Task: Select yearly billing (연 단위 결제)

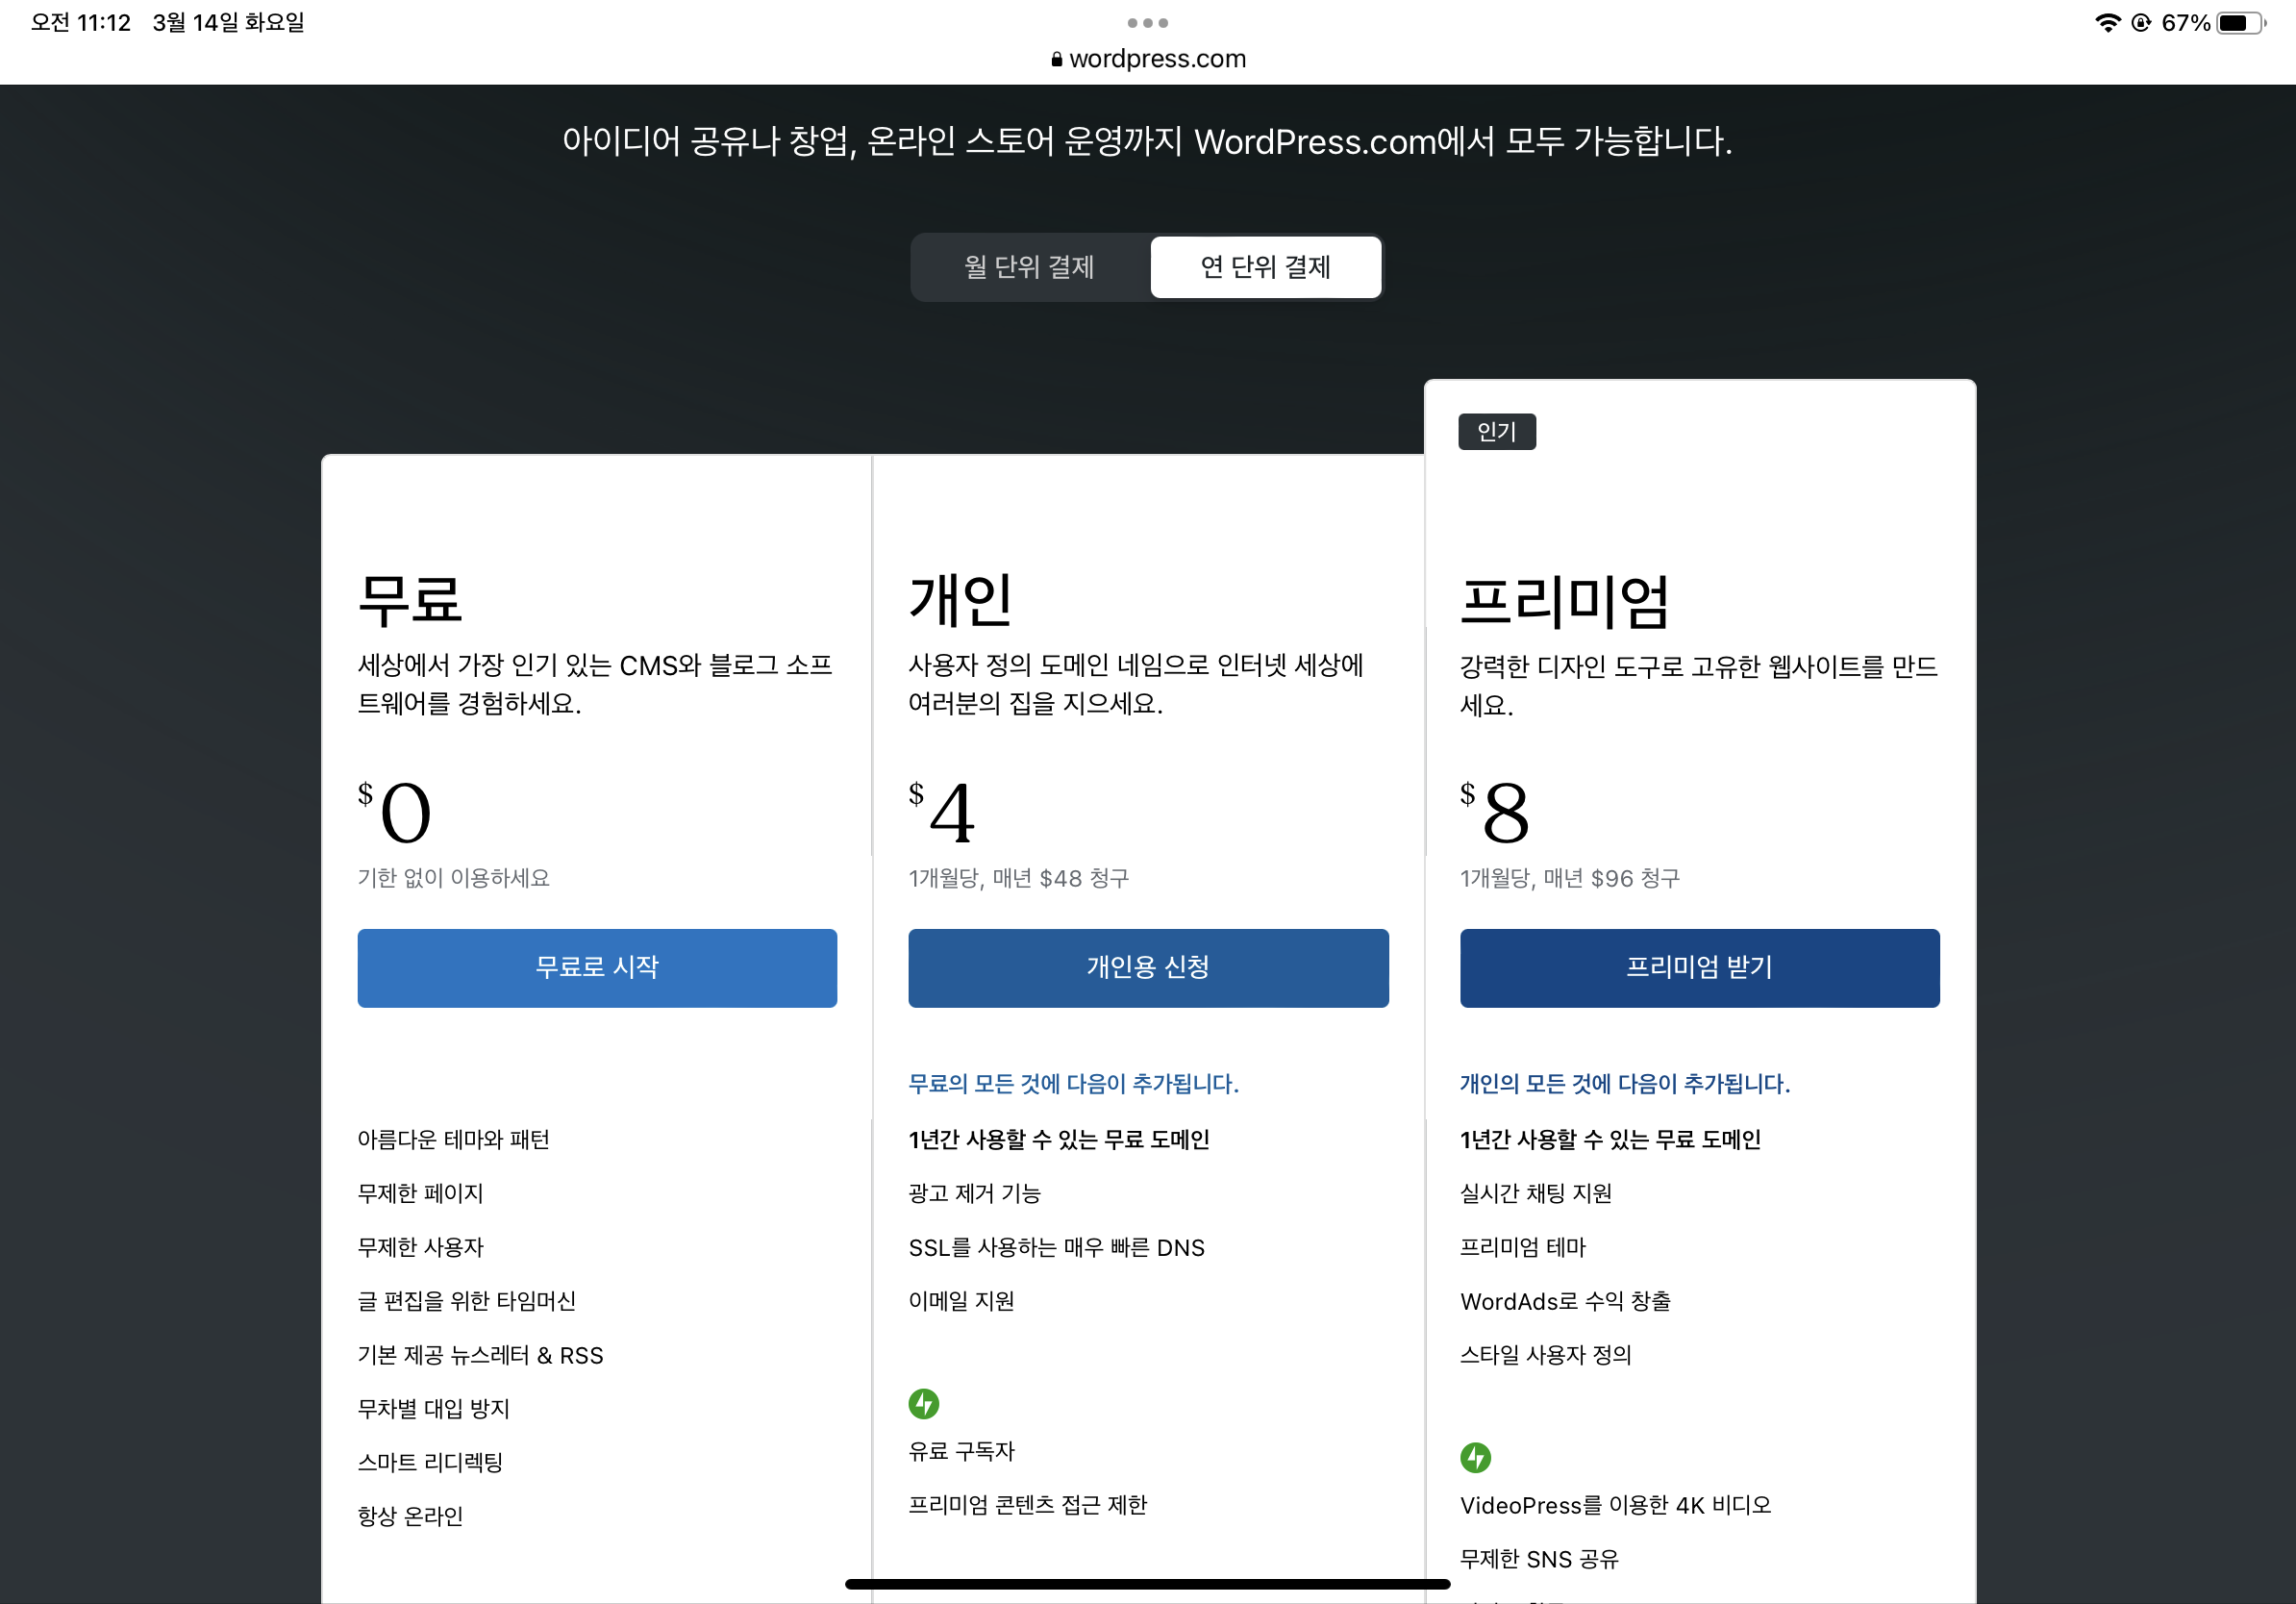Action: pyautogui.click(x=1265, y=267)
